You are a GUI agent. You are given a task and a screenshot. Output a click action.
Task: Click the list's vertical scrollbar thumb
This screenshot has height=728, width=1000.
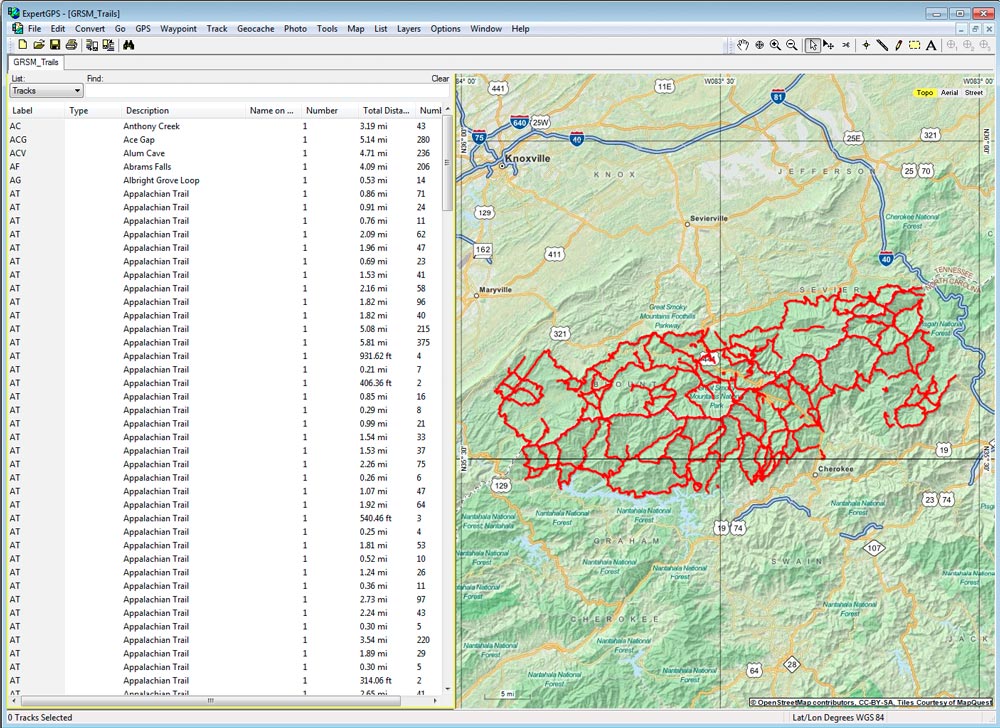click(447, 163)
